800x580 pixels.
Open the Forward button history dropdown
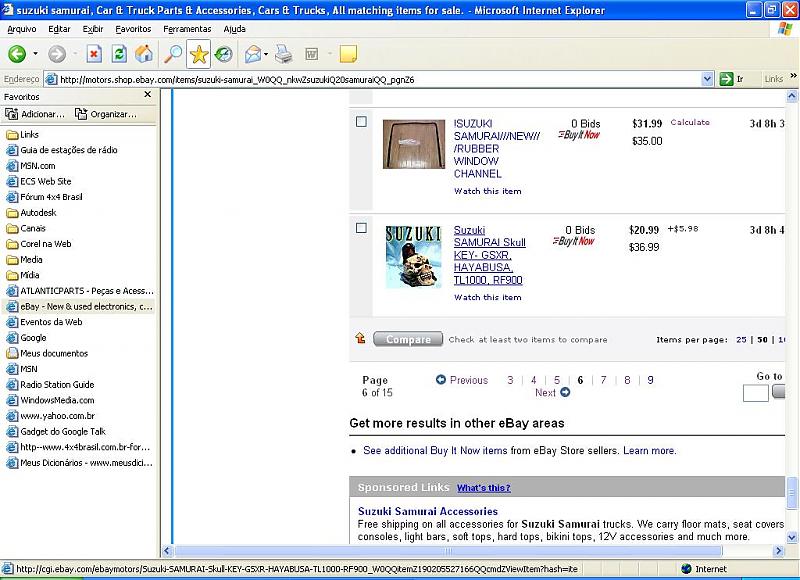(x=75, y=54)
